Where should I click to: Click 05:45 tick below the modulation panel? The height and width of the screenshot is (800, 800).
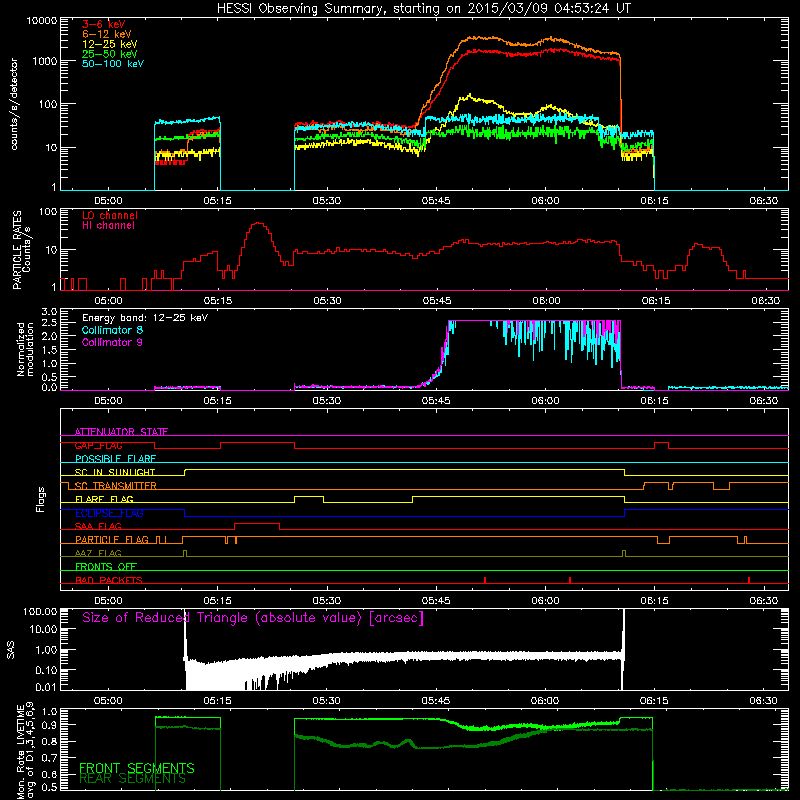pyautogui.click(x=436, y=401)
